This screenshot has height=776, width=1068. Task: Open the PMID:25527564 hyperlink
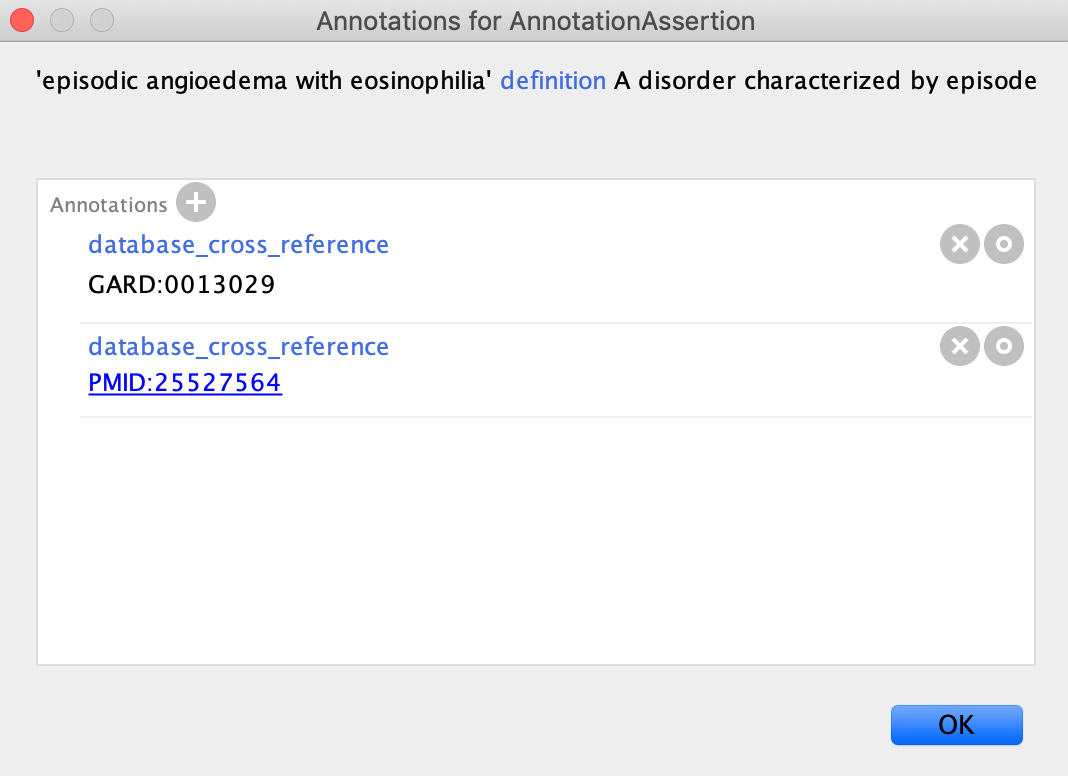185,382
